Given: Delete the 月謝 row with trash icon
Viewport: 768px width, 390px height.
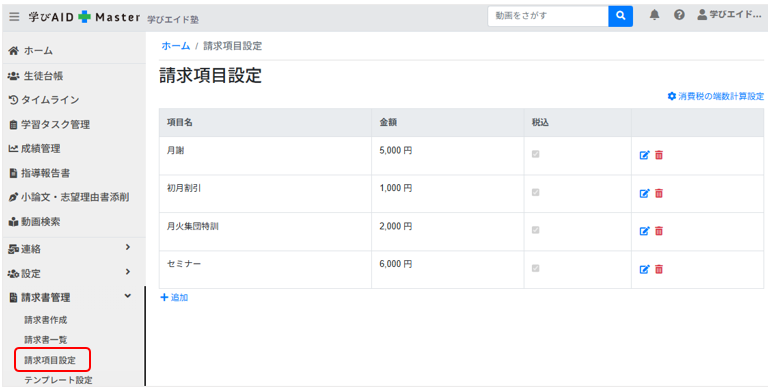Looking at the screenshot, I should pos(659,155).
